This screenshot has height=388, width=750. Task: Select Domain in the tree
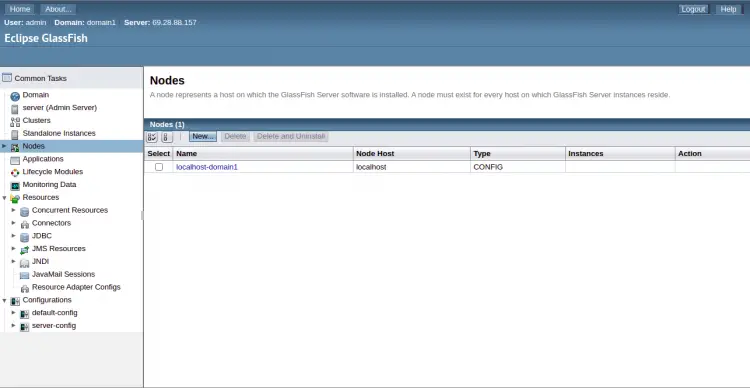(35, 95)
